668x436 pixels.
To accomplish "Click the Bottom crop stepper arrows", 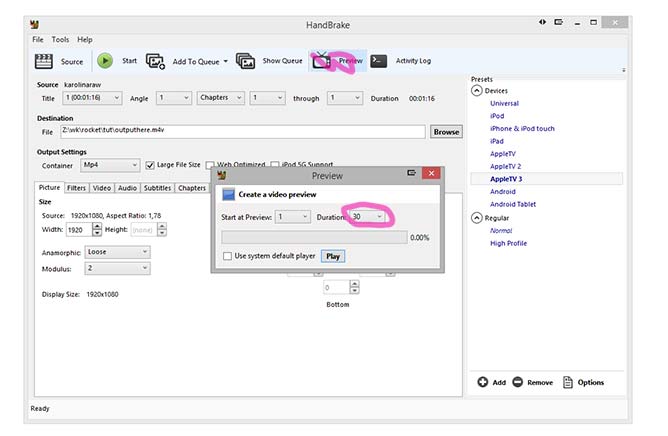I will 354,288.
